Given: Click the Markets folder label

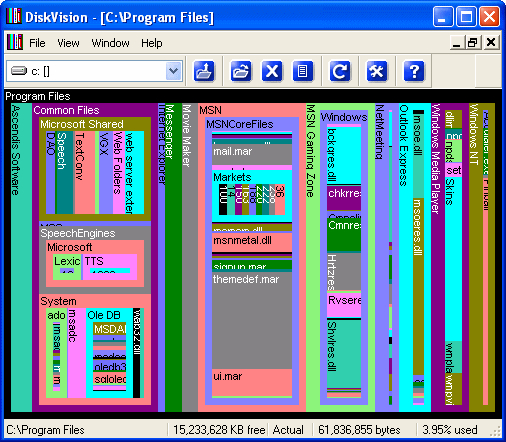Looking at the screenshot, I should coord(232,177).
